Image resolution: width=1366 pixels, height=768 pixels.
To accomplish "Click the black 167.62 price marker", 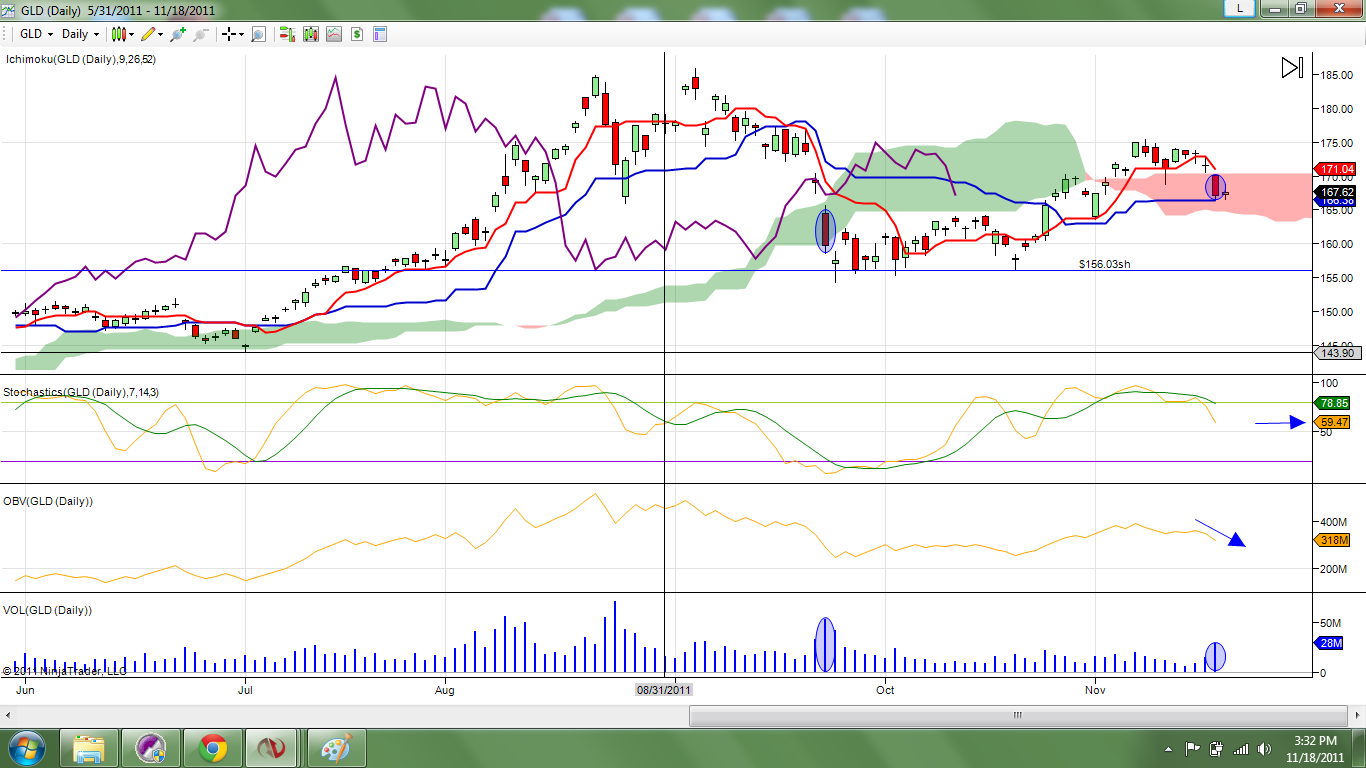I will (x=1336, y=192).
